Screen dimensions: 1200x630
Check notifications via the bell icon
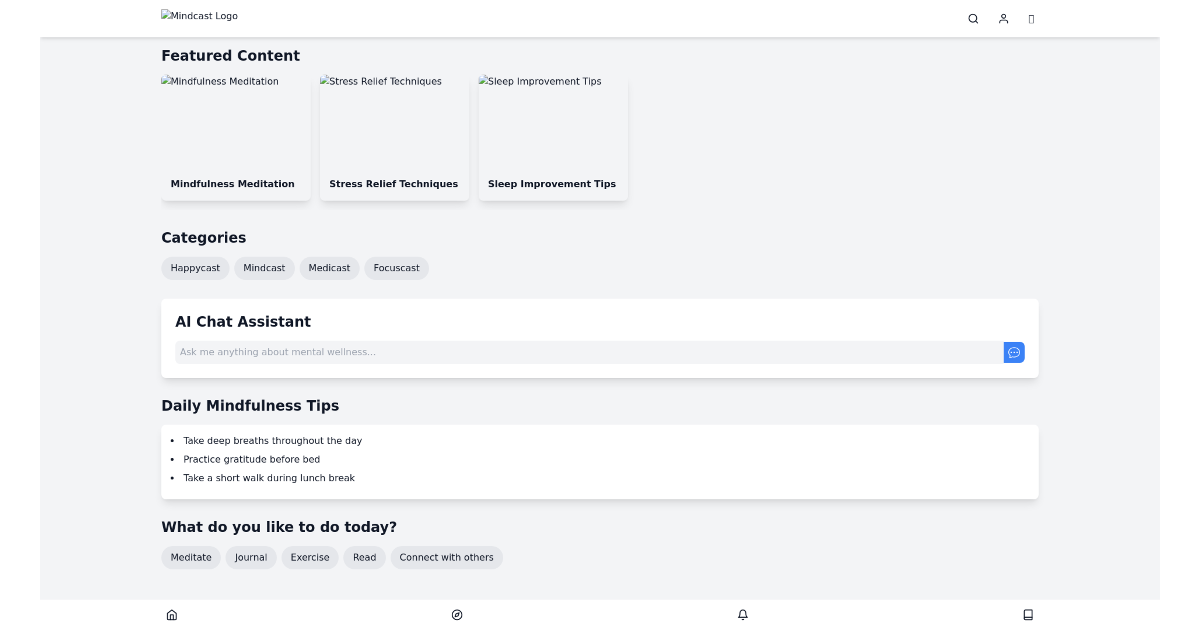[742, 614]
